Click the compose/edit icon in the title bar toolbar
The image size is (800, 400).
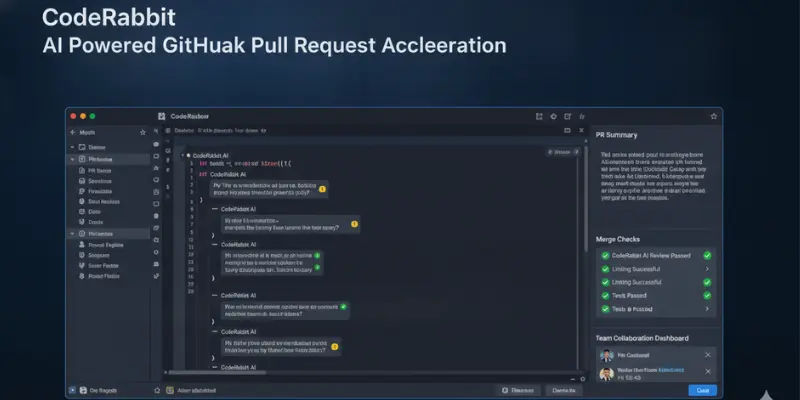click(567, 116)
